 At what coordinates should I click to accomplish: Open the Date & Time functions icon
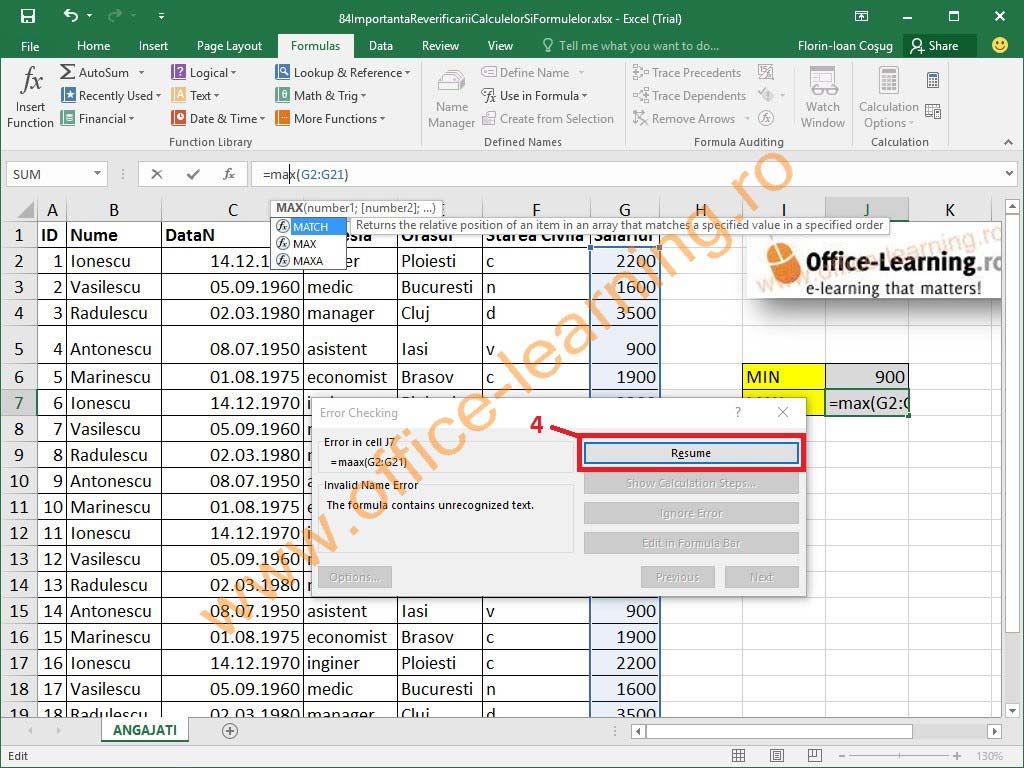[x=178, y=118]
